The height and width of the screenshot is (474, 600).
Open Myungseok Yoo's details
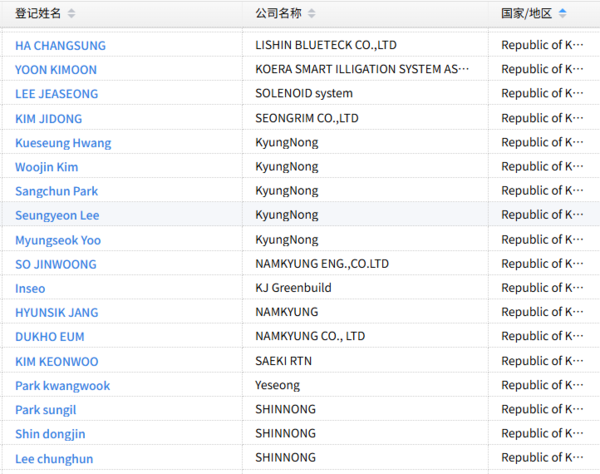pos(58,239)
